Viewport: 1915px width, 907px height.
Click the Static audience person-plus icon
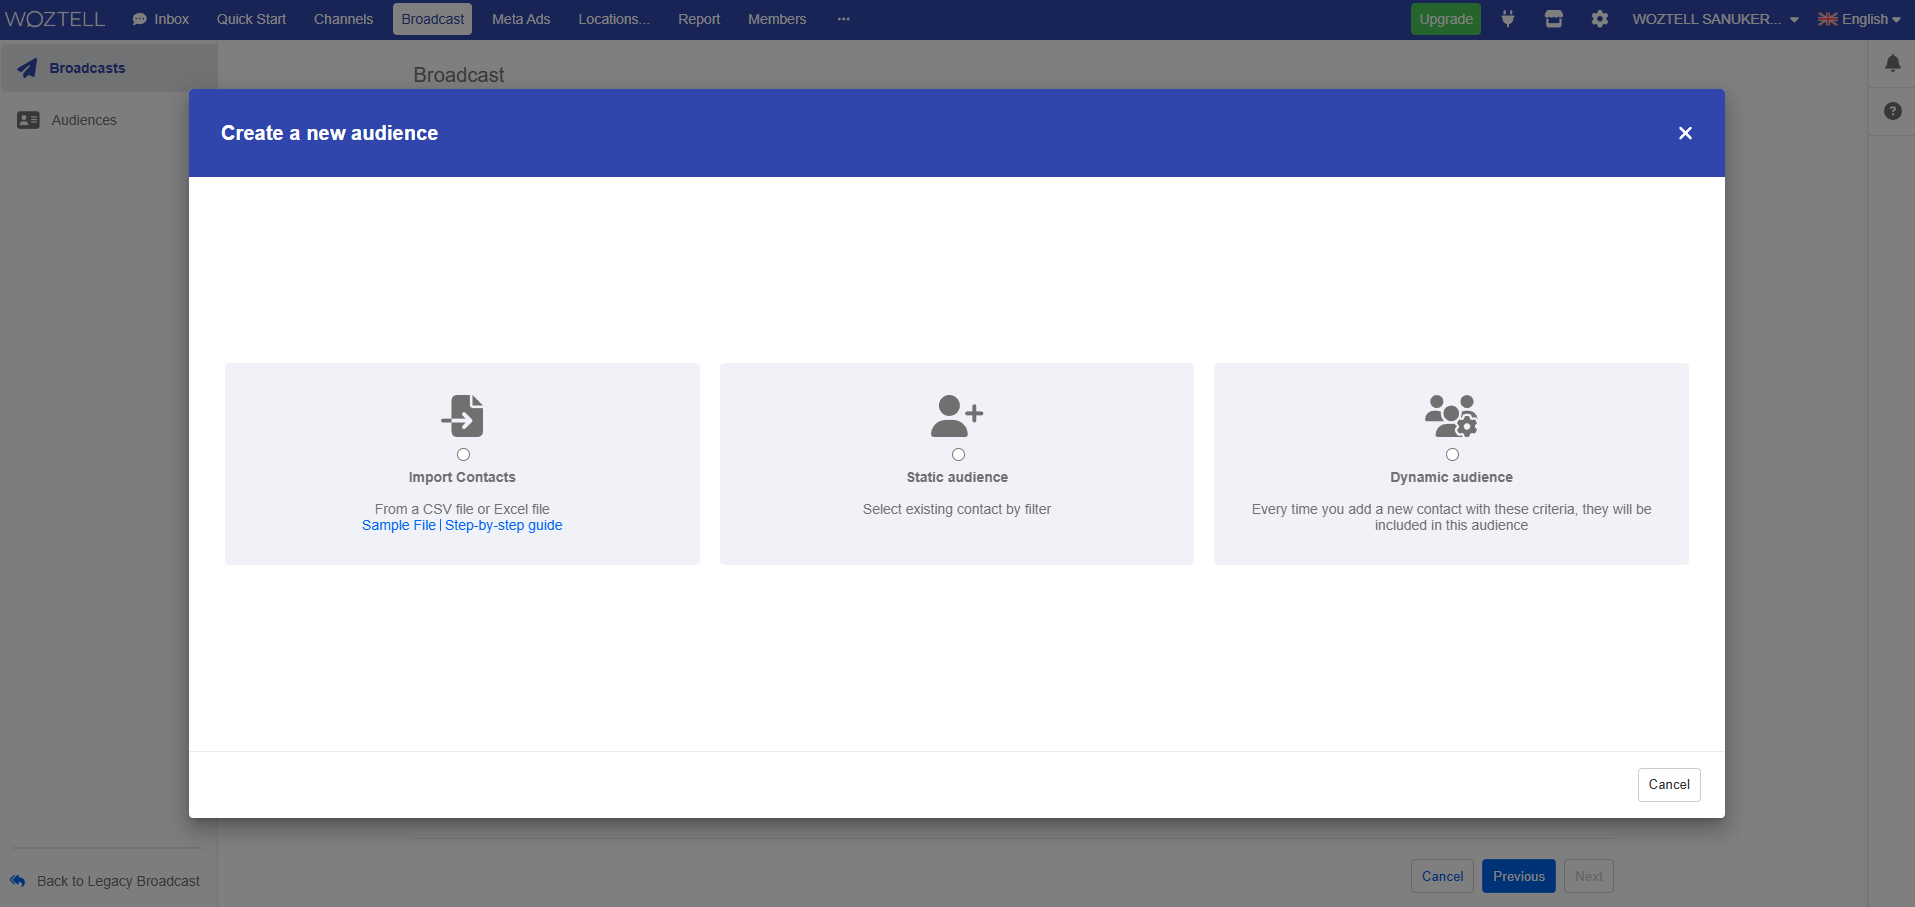[x=956, y=415]
